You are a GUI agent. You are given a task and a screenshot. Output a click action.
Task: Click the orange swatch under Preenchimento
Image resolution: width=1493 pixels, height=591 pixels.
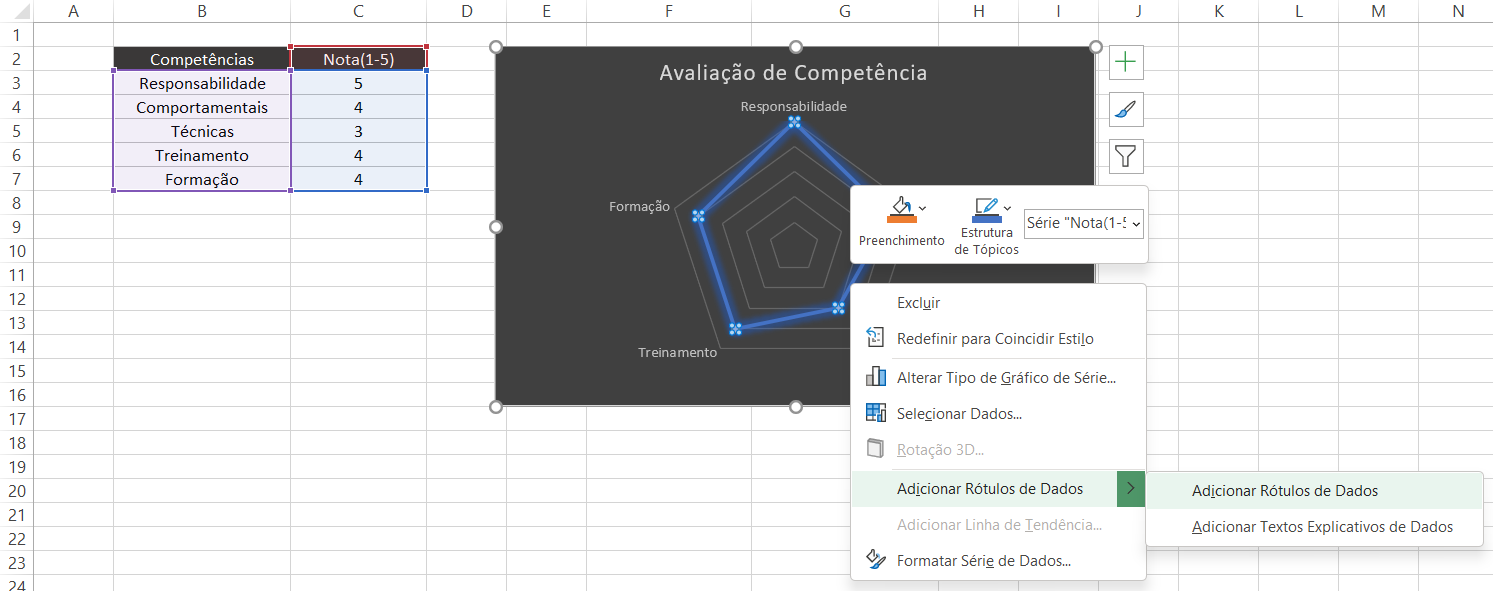(x=901, y=218)
